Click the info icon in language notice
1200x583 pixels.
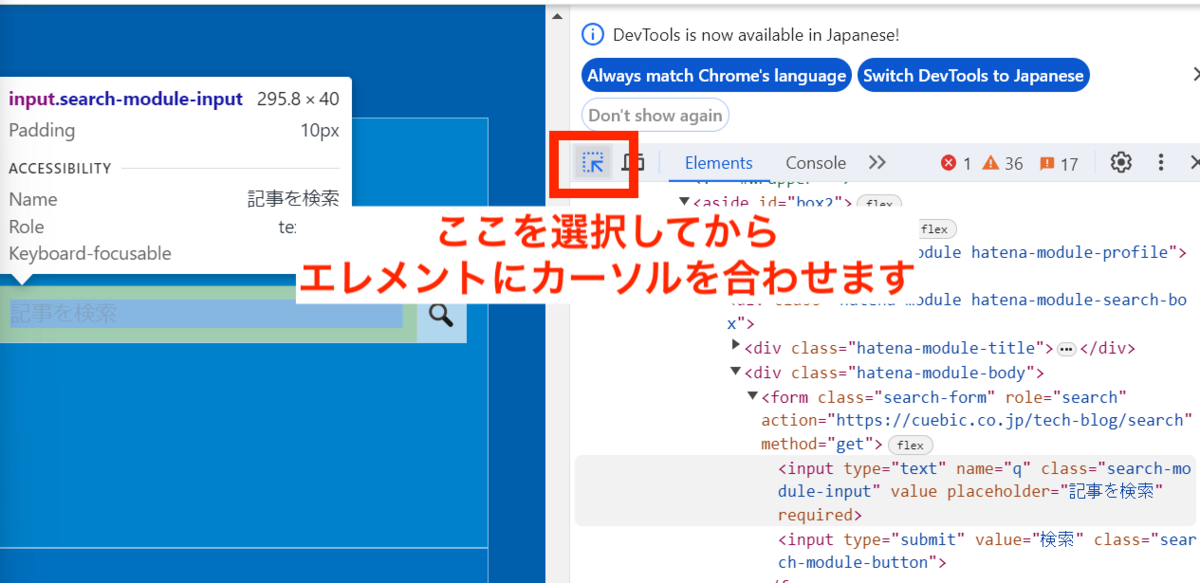(594, 35)
